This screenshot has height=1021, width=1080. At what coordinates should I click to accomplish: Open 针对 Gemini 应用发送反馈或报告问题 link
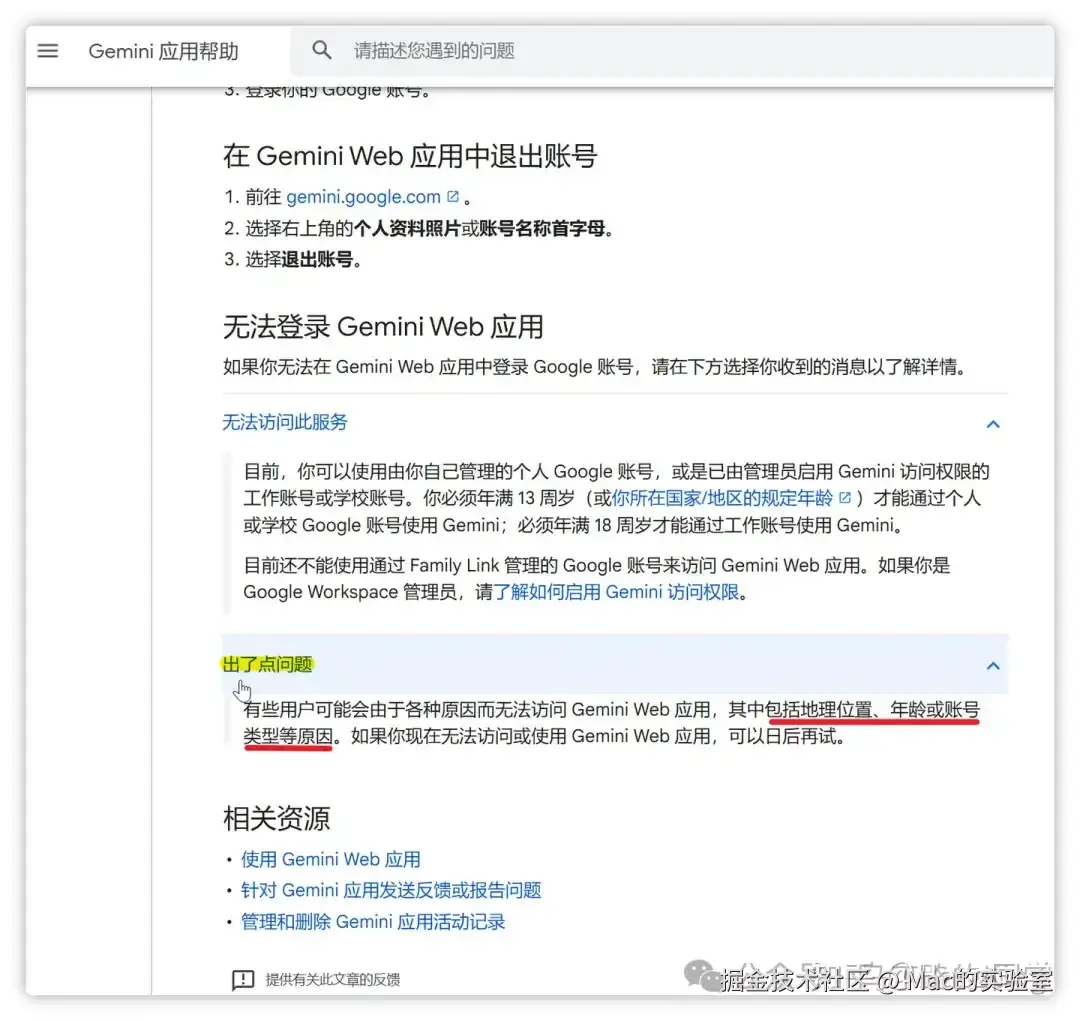[x=391, y=890]
